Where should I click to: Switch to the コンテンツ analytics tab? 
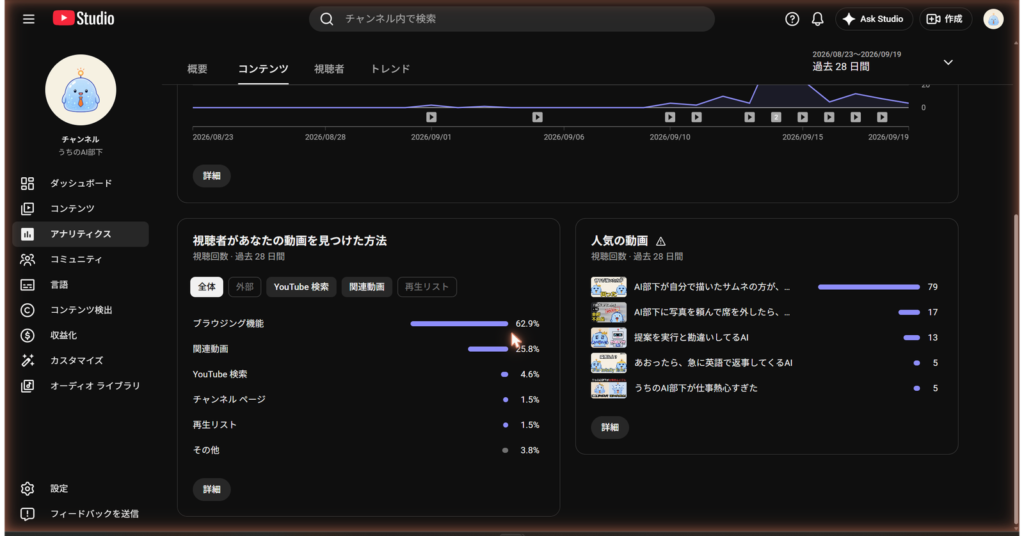click(263, 69)
